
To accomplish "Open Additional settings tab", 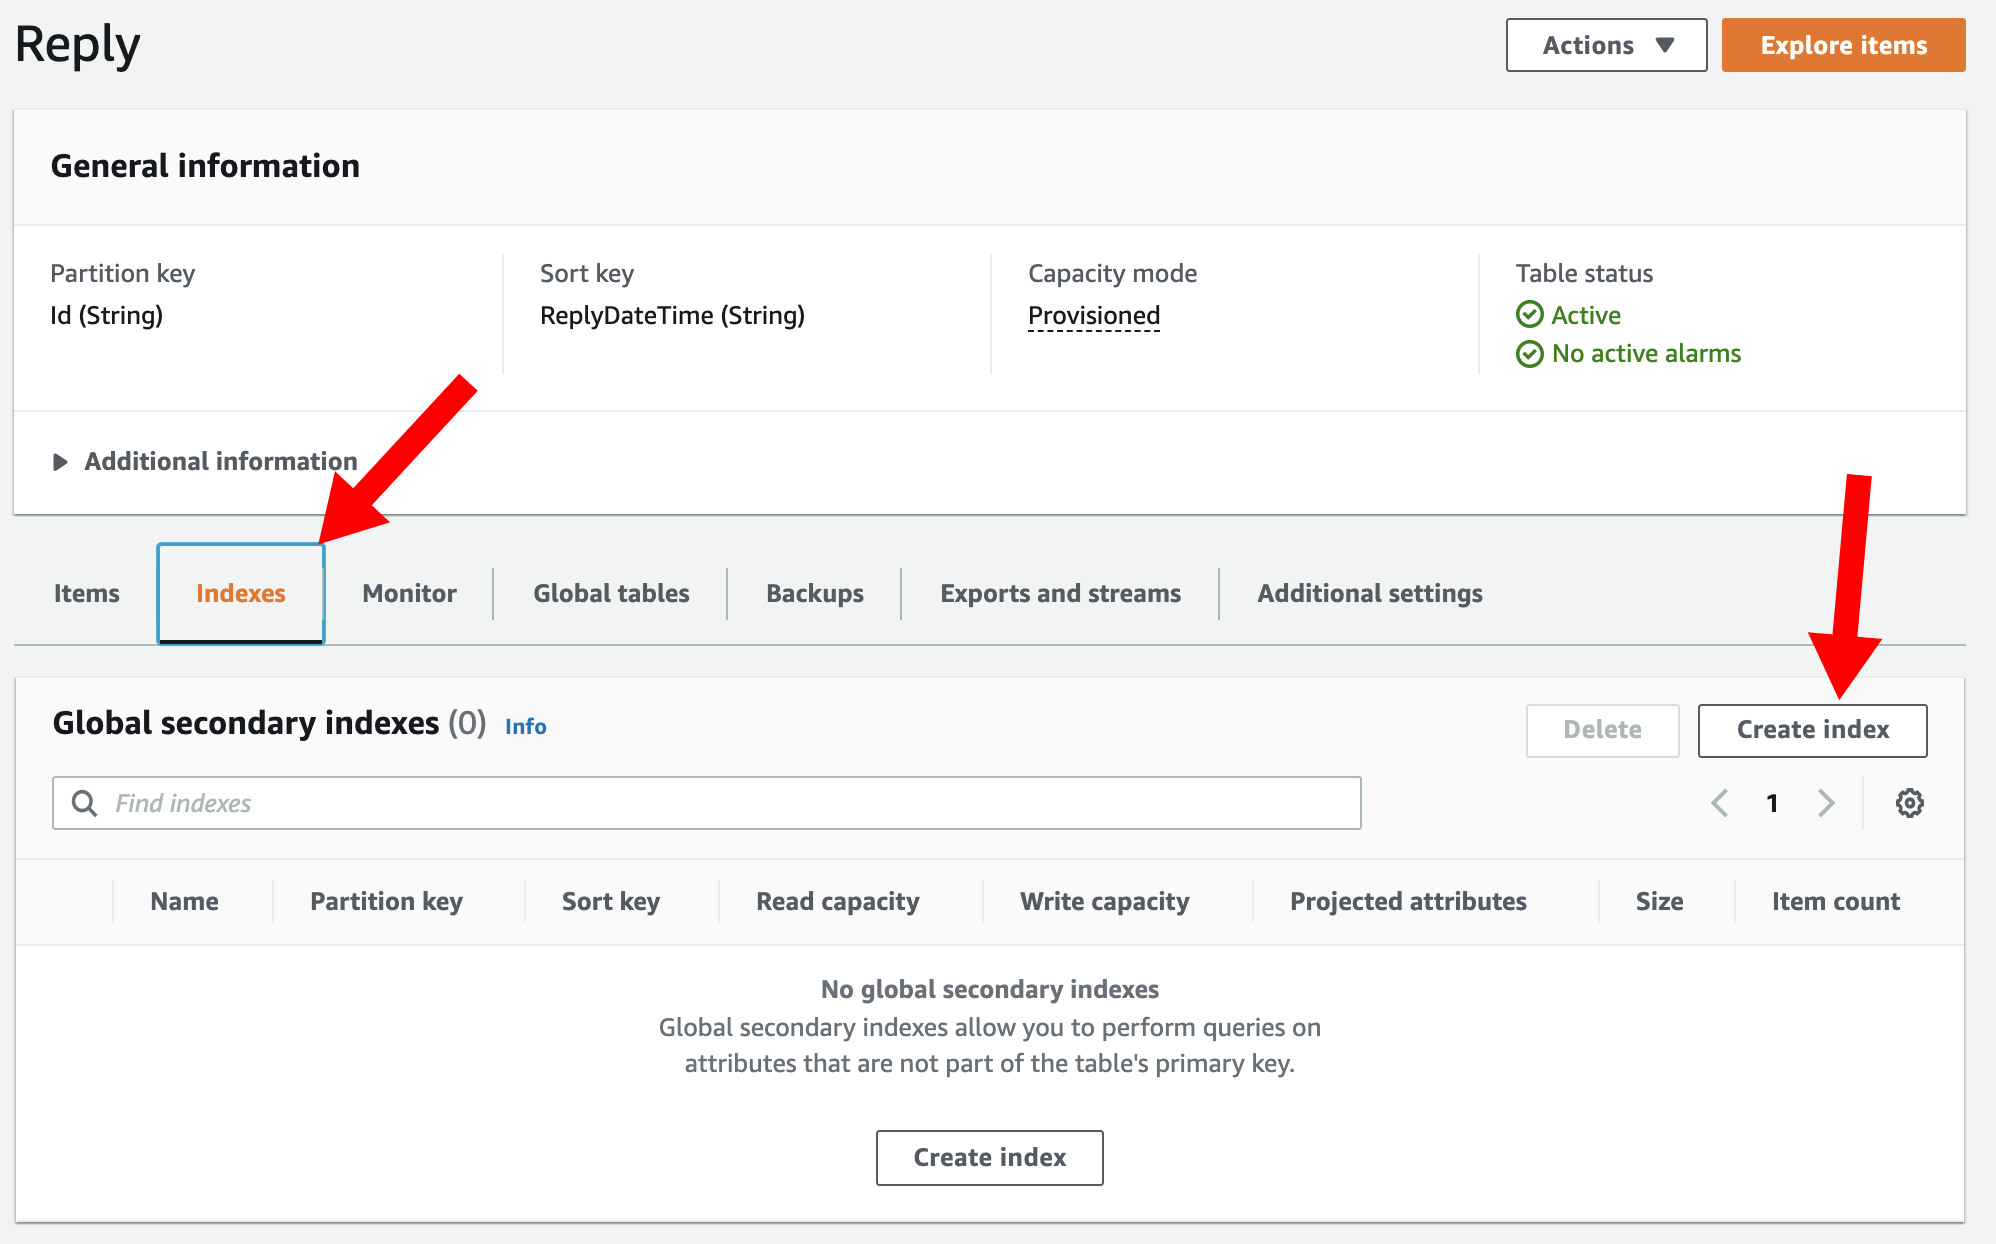I will 1370,593.
